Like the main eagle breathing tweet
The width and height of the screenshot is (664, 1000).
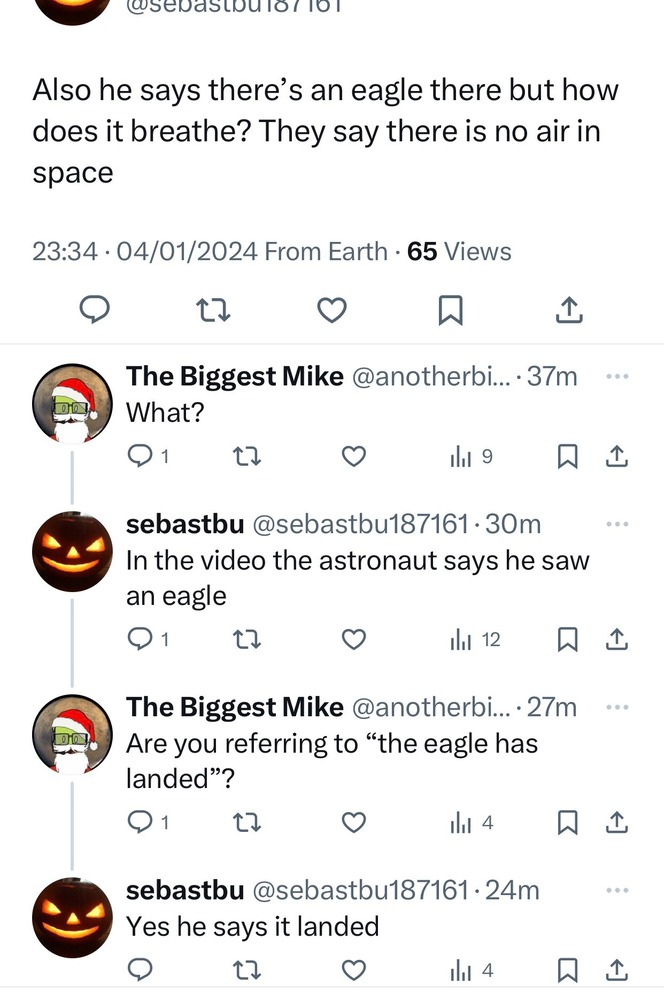click(331, 312)
